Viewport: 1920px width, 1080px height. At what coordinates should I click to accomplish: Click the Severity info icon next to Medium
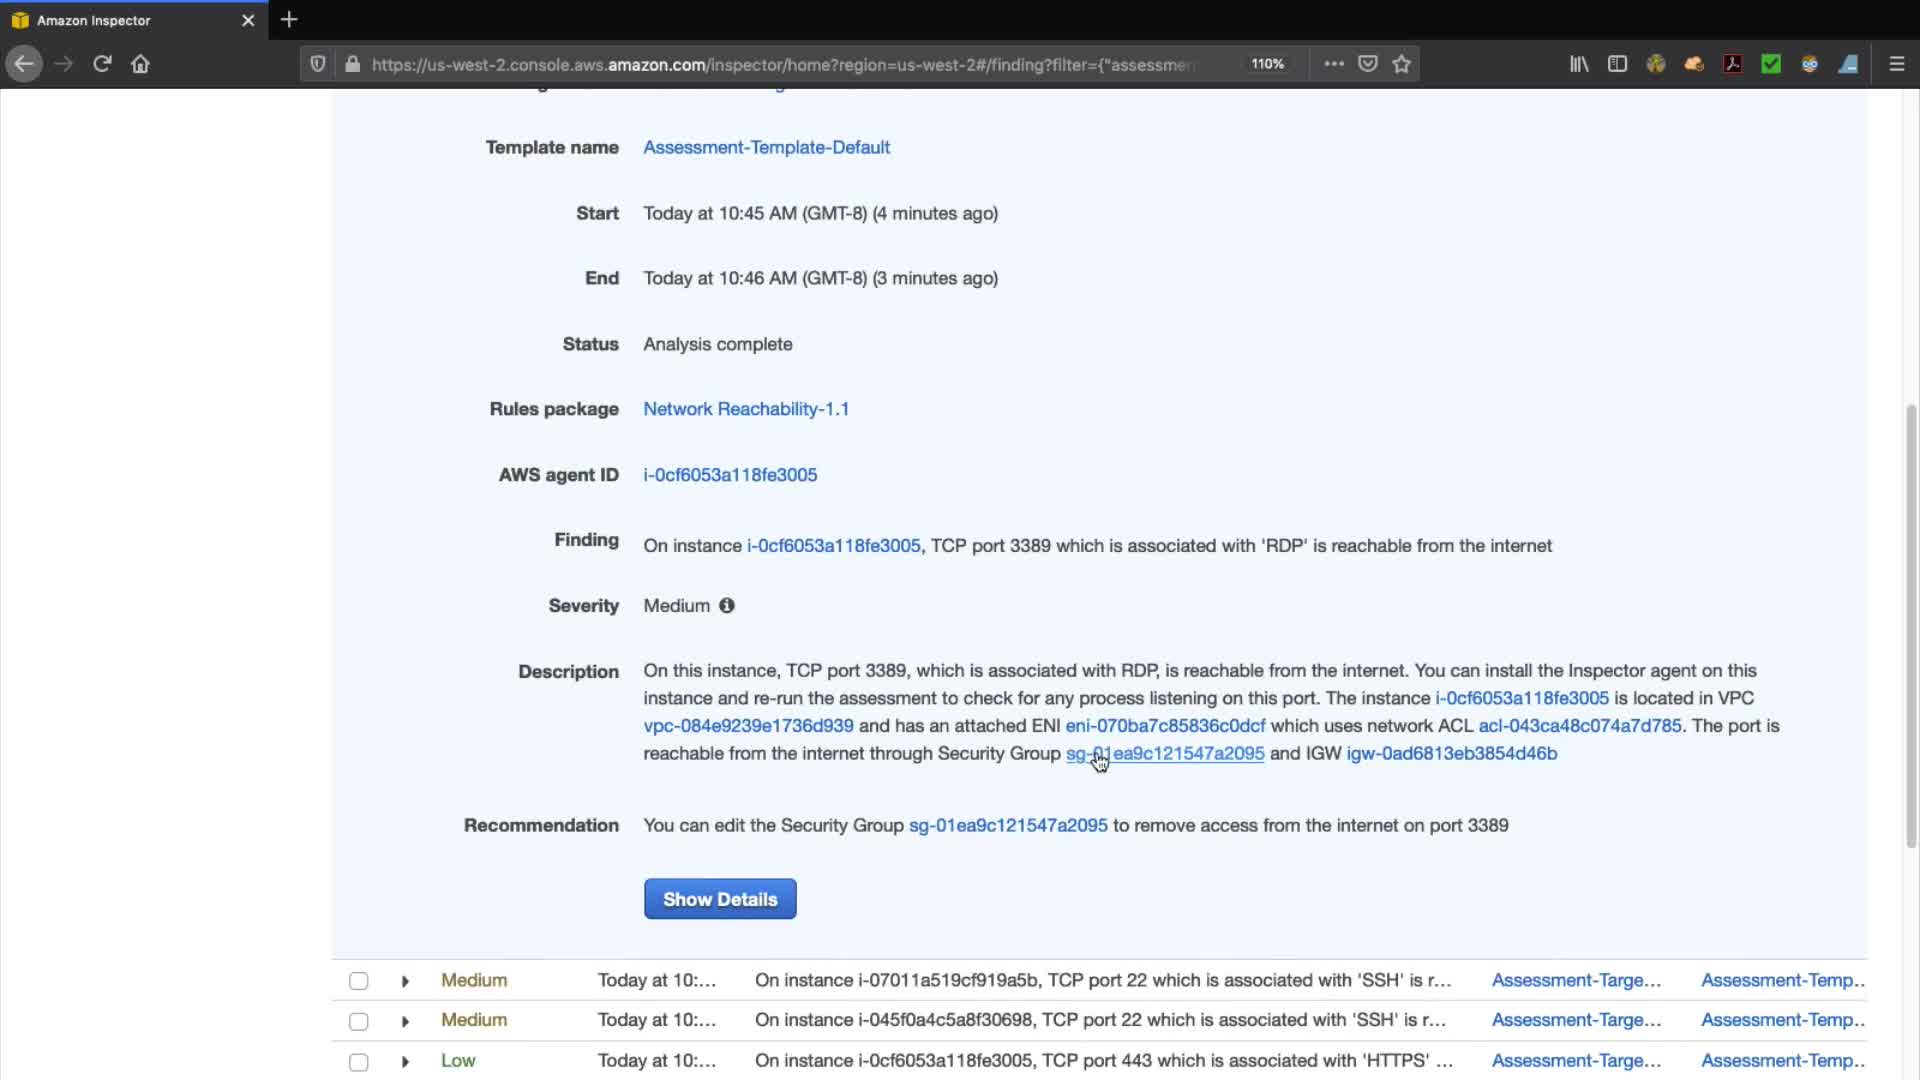727,606
